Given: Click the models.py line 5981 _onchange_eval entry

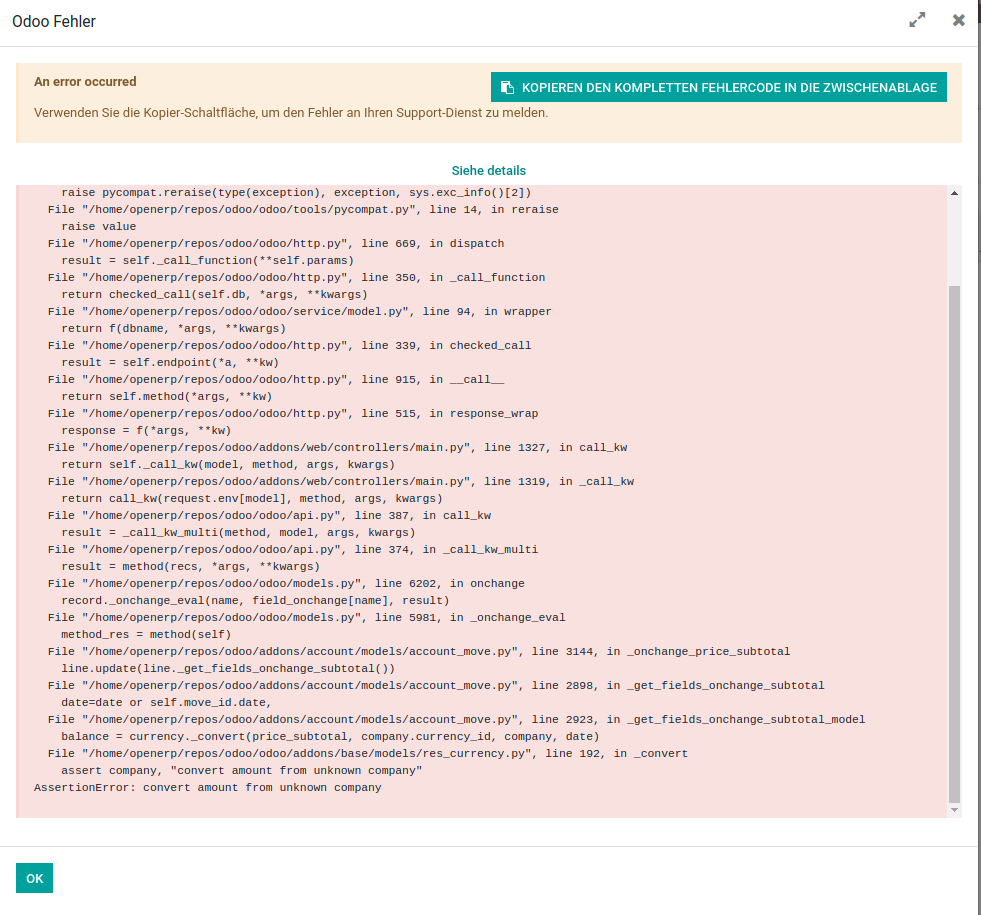Looking at the screenshot, I should [307, 618].
